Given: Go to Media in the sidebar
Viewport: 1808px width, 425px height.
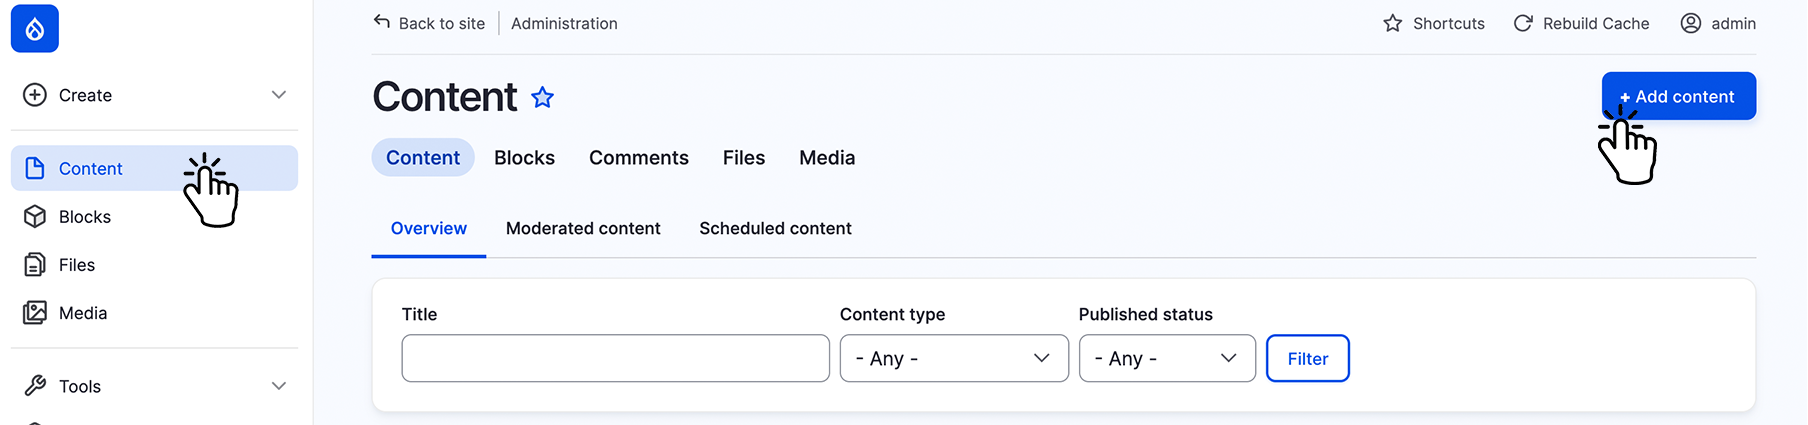Looking at the screenshot, I should (82, 313).
